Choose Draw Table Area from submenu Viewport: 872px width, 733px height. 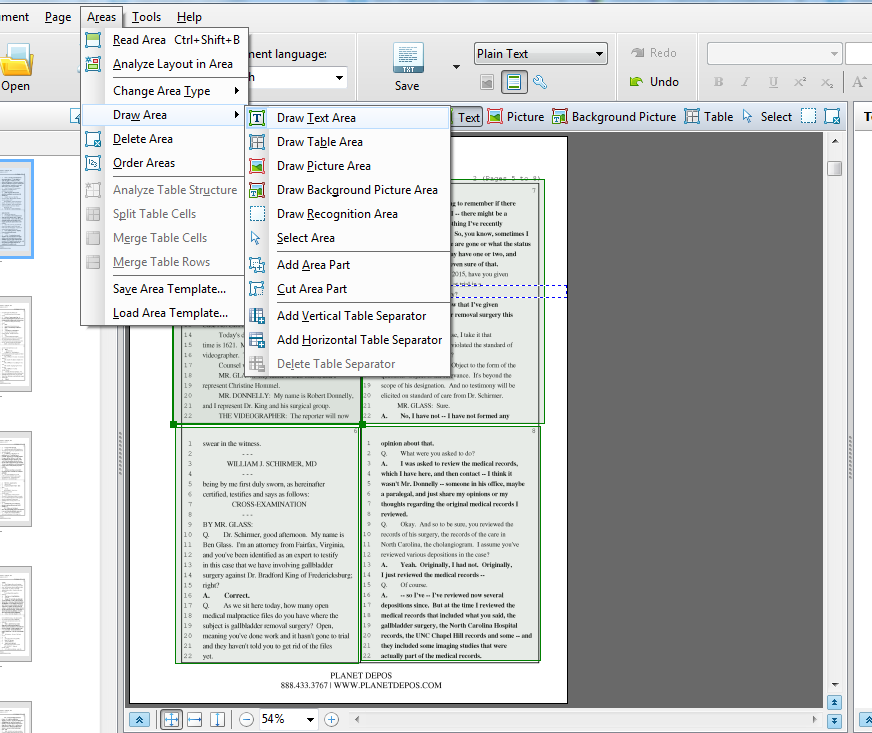[348, 142]
